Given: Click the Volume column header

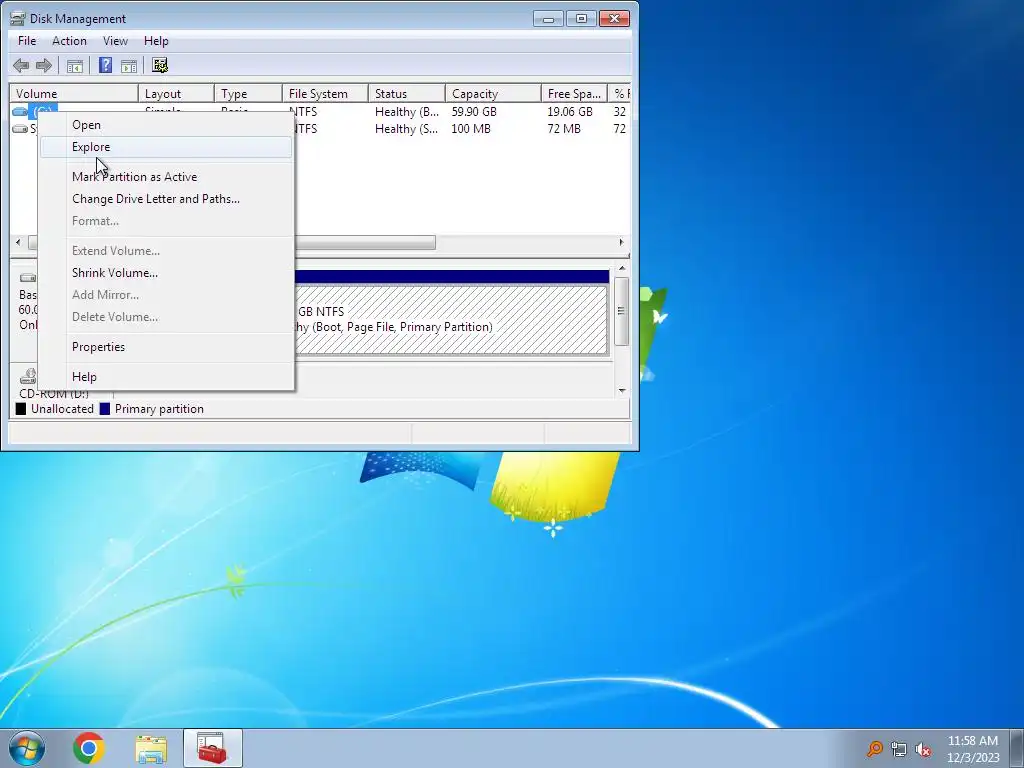Looking at the screenshot, I should (x=74, y=93).
